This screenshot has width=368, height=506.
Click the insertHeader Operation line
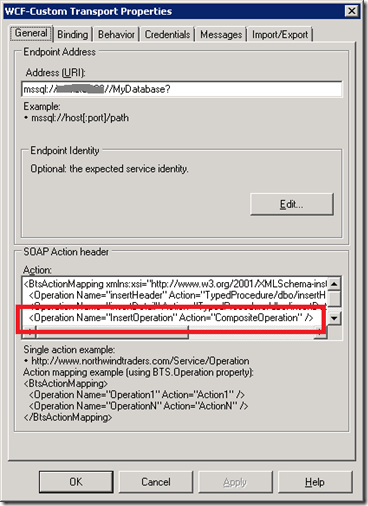coord(177,295)
